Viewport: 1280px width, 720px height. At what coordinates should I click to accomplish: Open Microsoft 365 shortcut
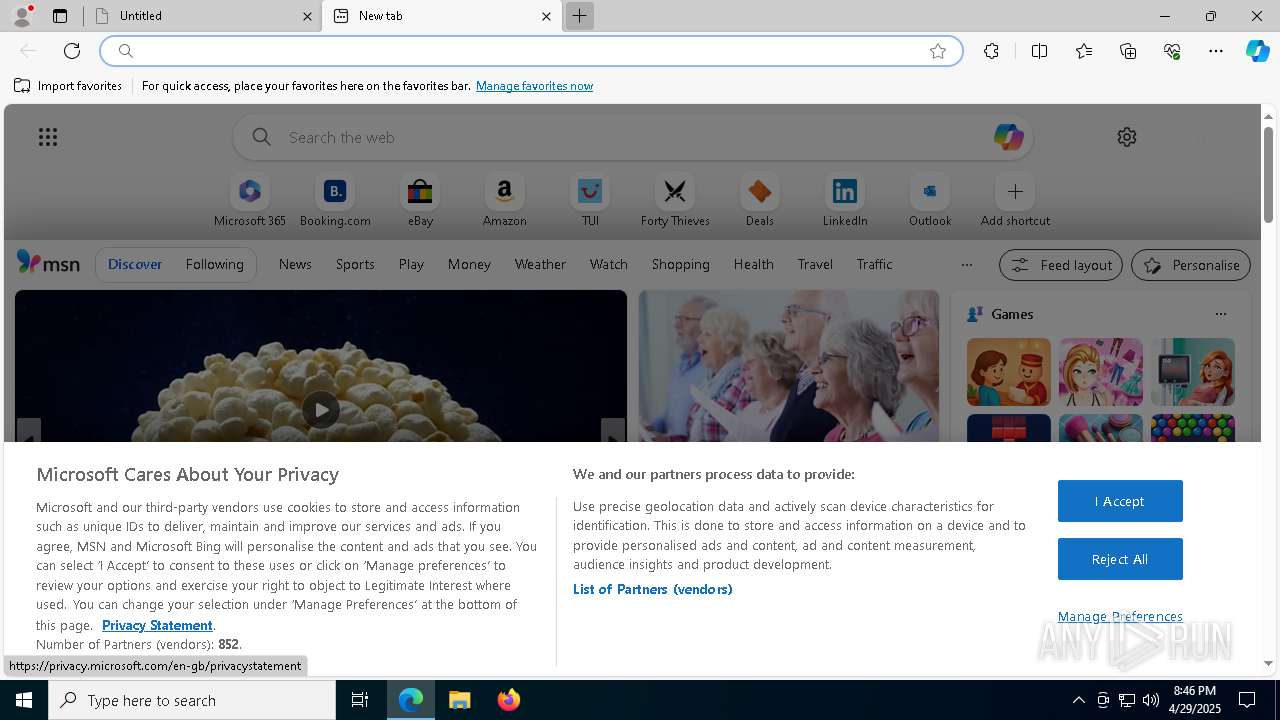pos(250,201)
